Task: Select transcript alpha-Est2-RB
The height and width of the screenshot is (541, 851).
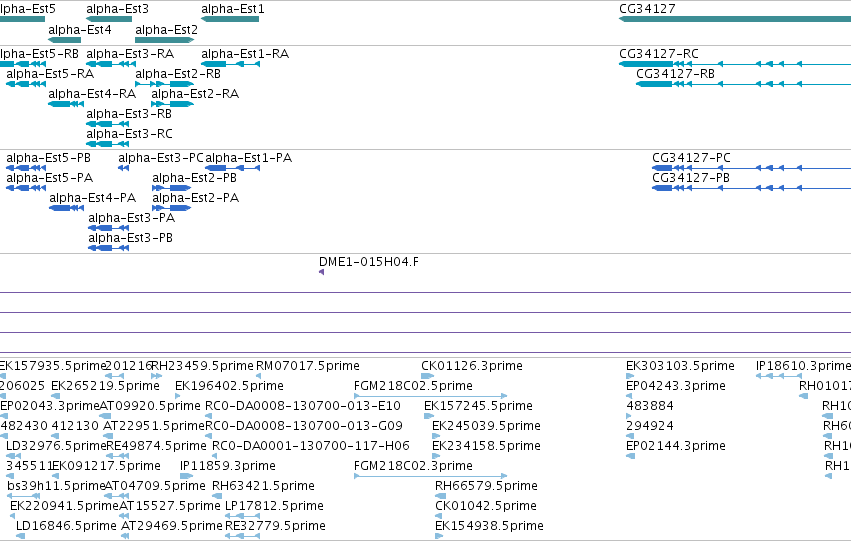Action: tap(164, 84)
